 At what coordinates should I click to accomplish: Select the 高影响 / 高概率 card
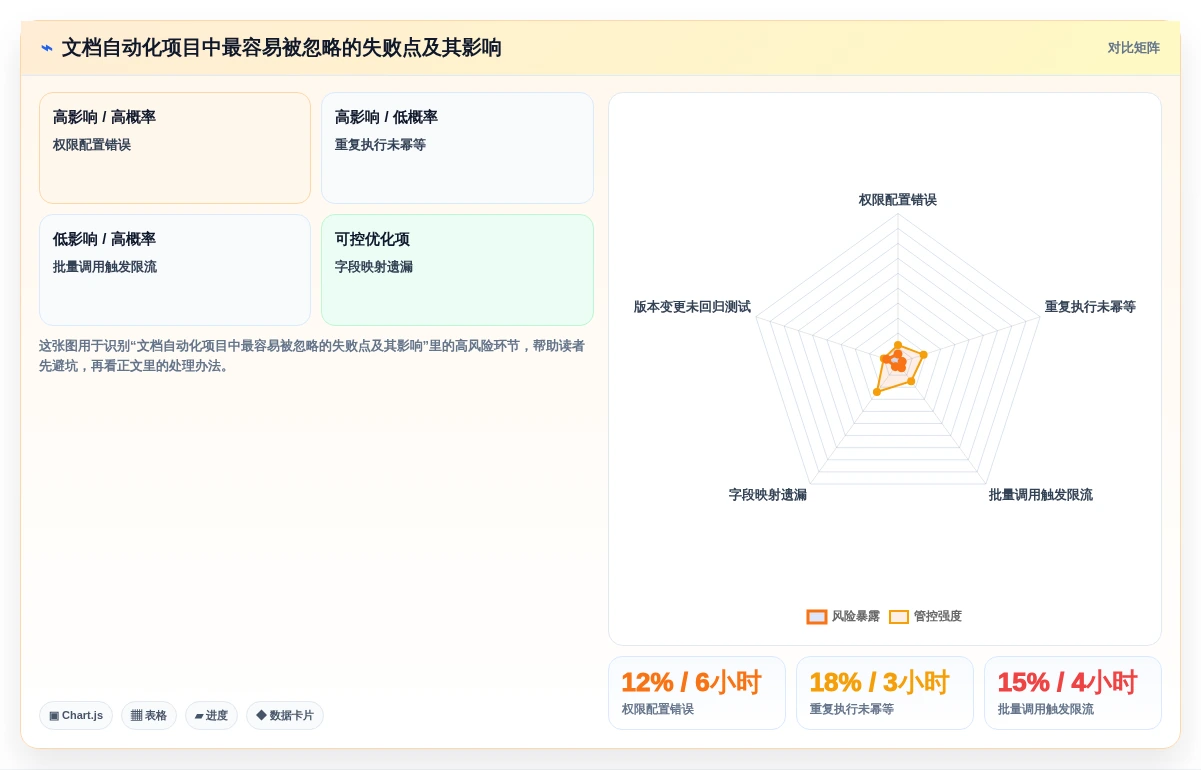[x=175, y=148]
